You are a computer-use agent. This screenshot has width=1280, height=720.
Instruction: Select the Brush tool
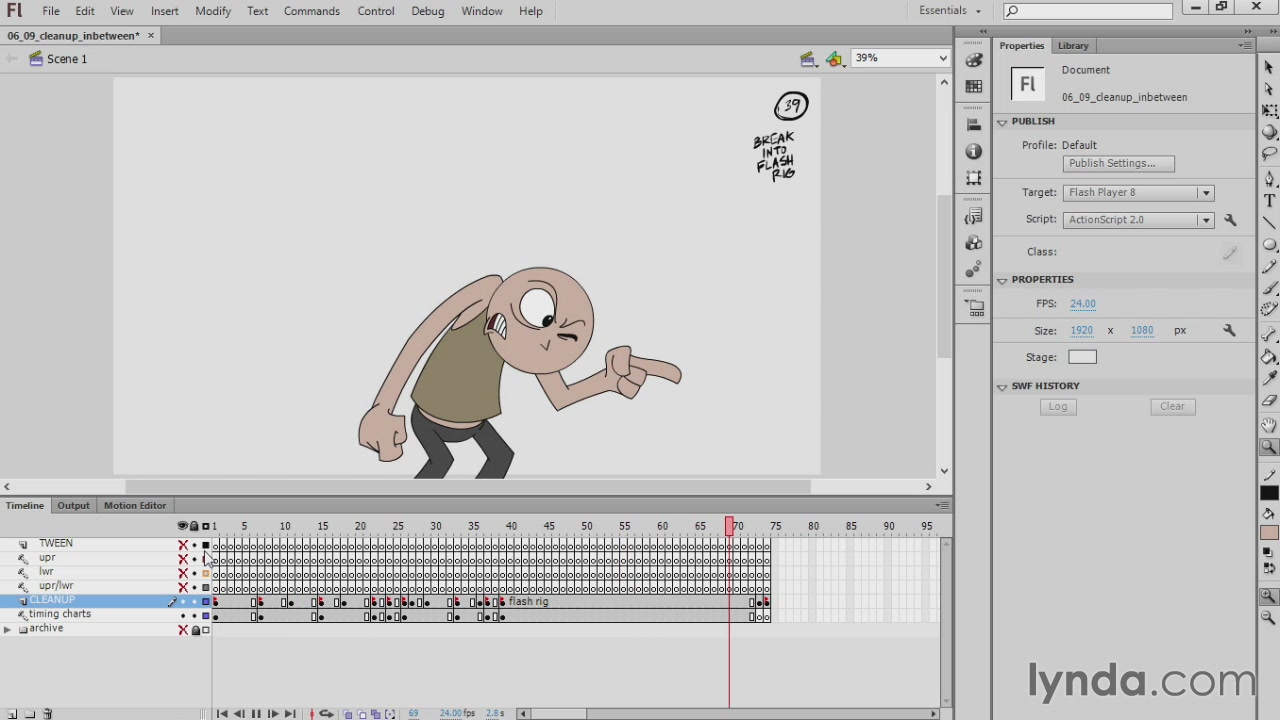tap(1269, 288)
